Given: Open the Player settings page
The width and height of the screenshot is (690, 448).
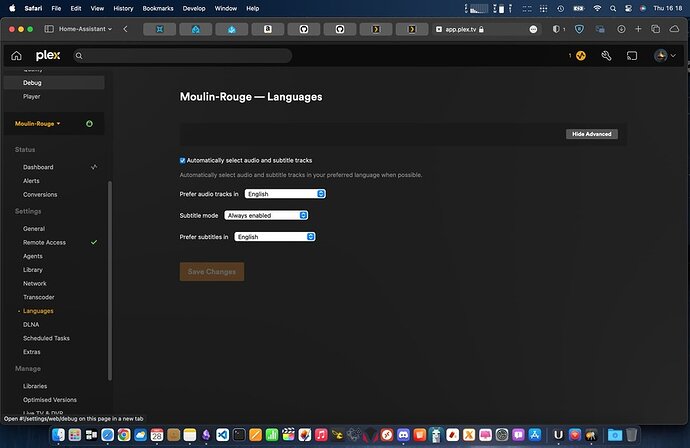Looking at the screenshot, I should pyautogui.click(x=32, y=96).
